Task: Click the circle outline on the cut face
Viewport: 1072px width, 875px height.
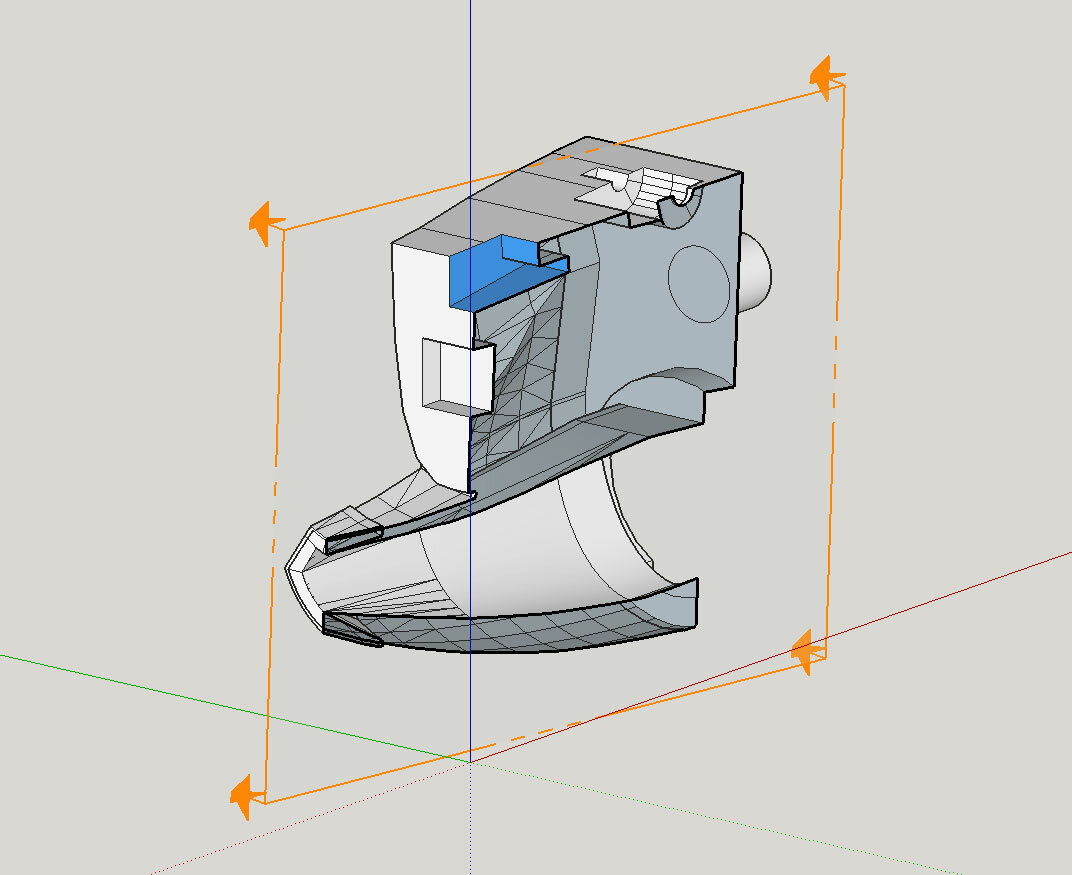Action: tap(699, 284)
